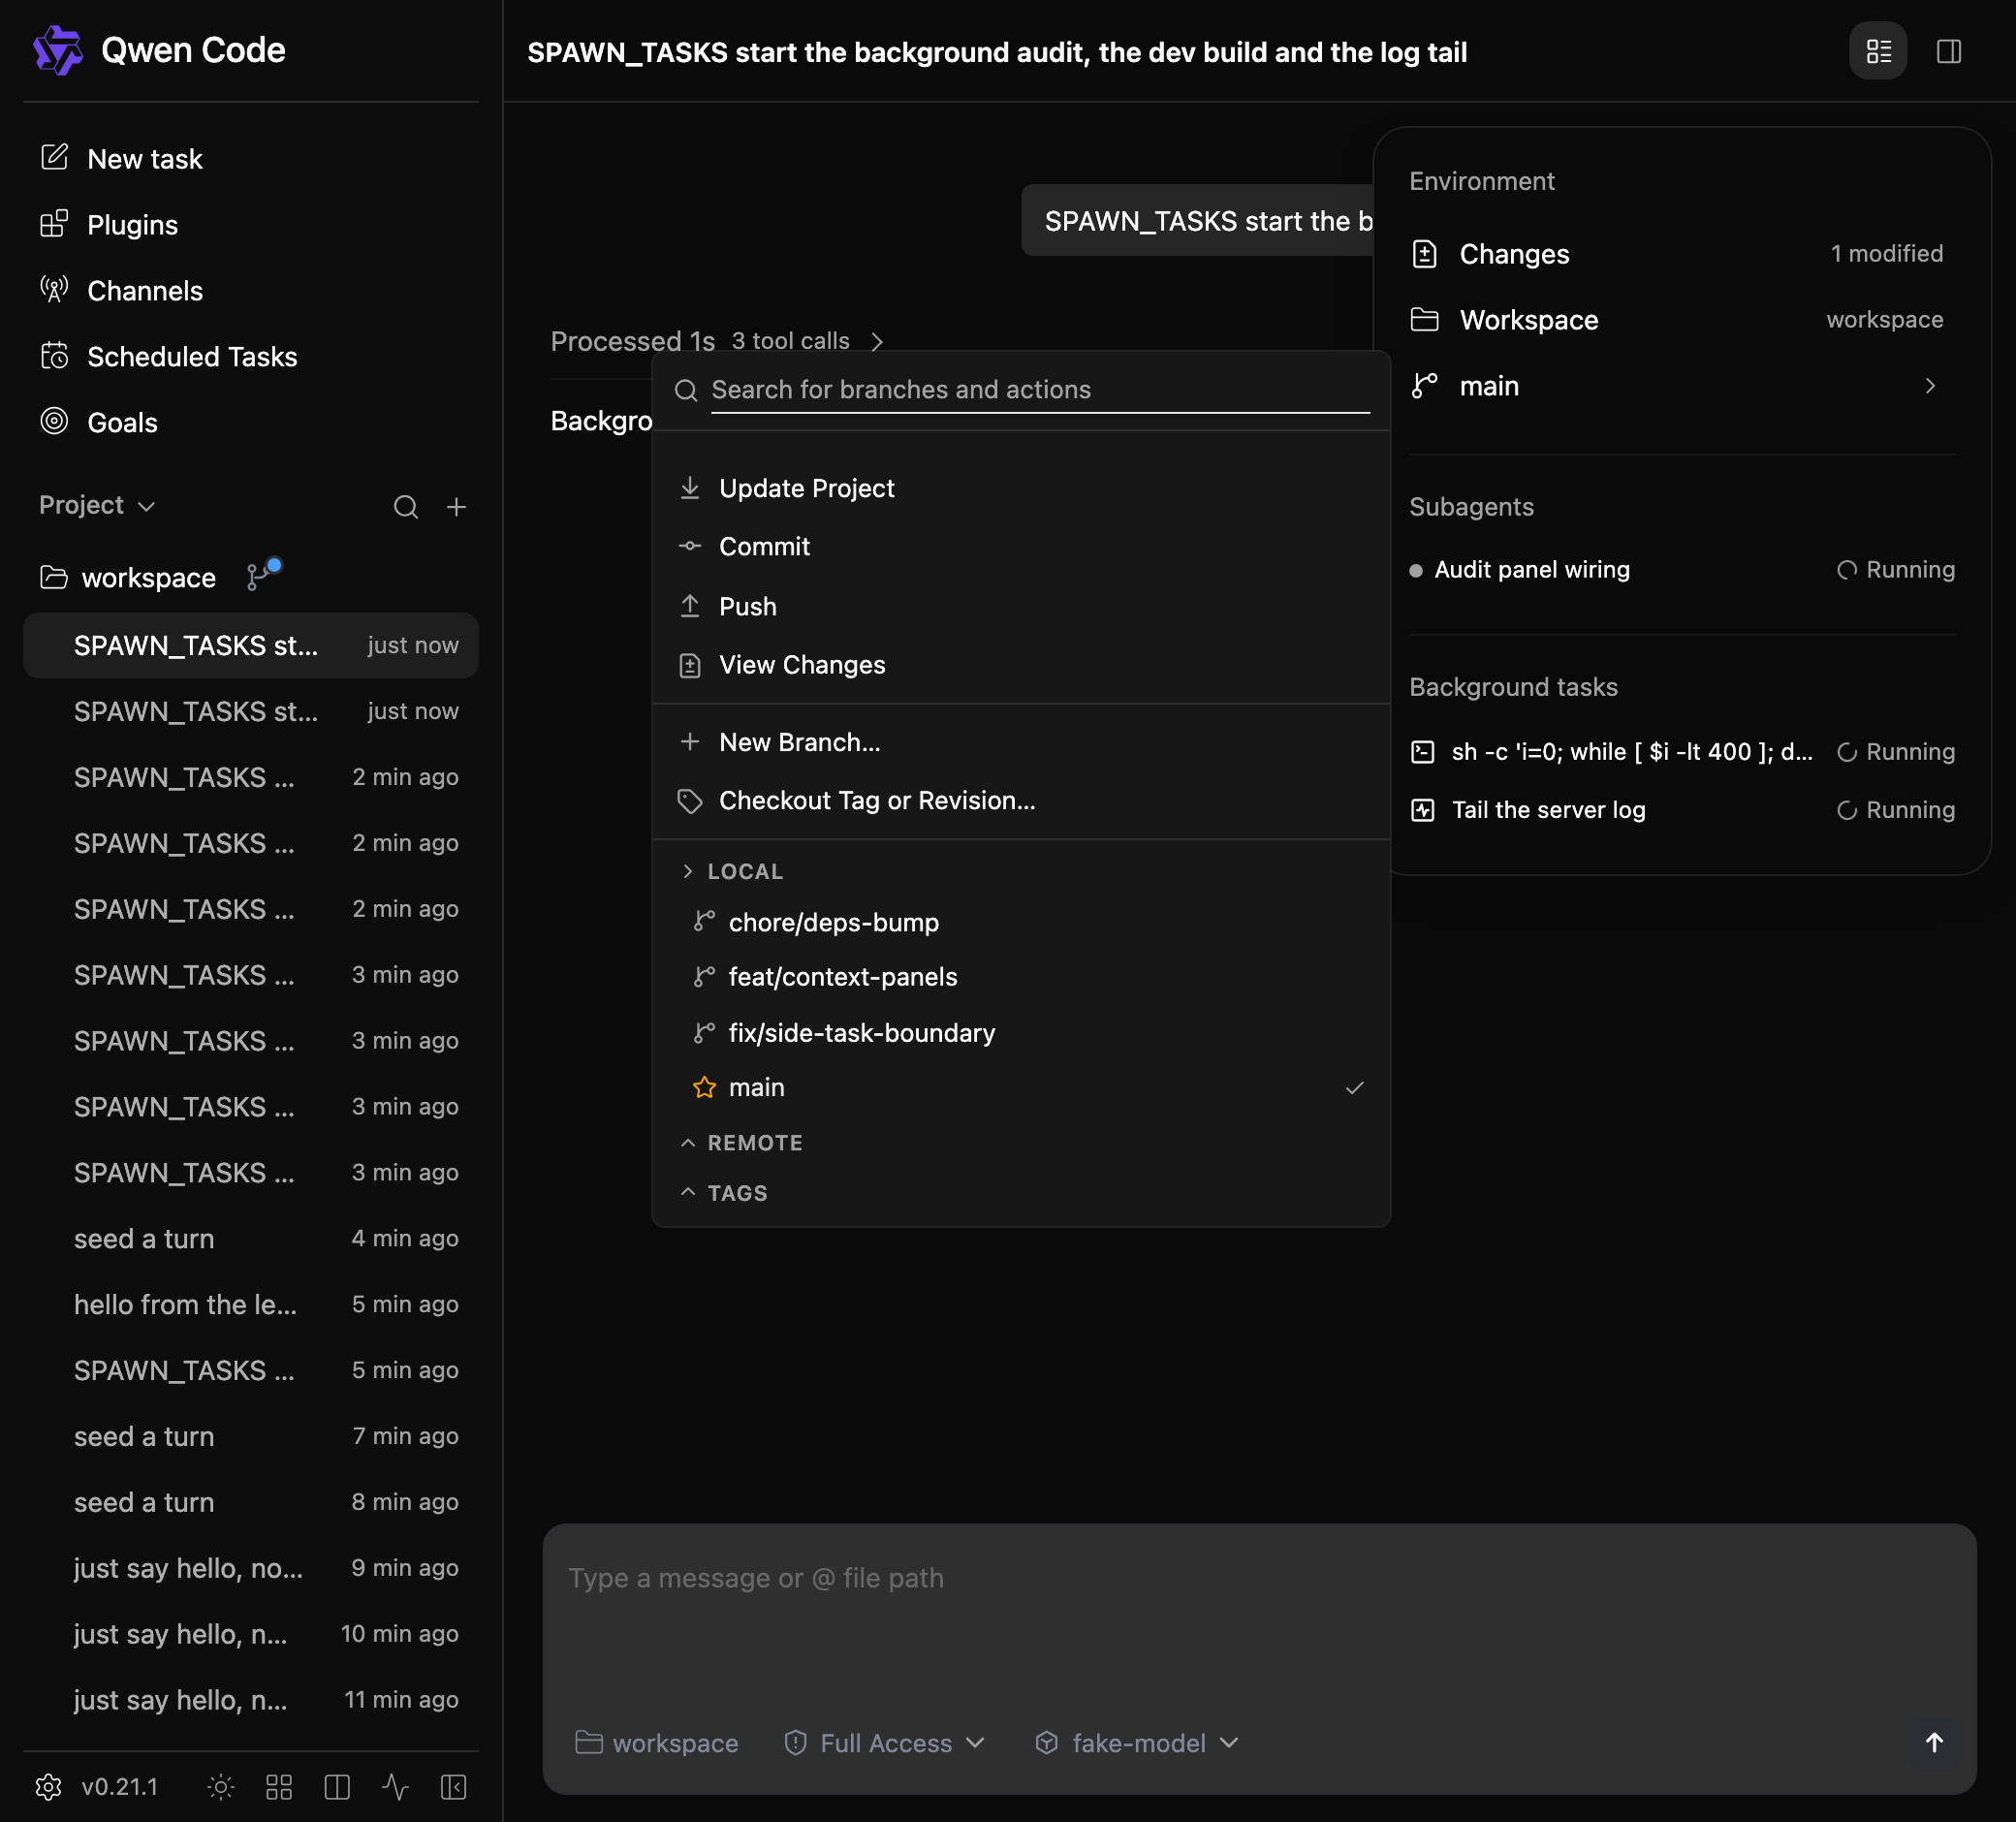Switch to the chore/deps-bump branch
Viewport: 2016px width, 1822px height.
[x=1021, y=922]
